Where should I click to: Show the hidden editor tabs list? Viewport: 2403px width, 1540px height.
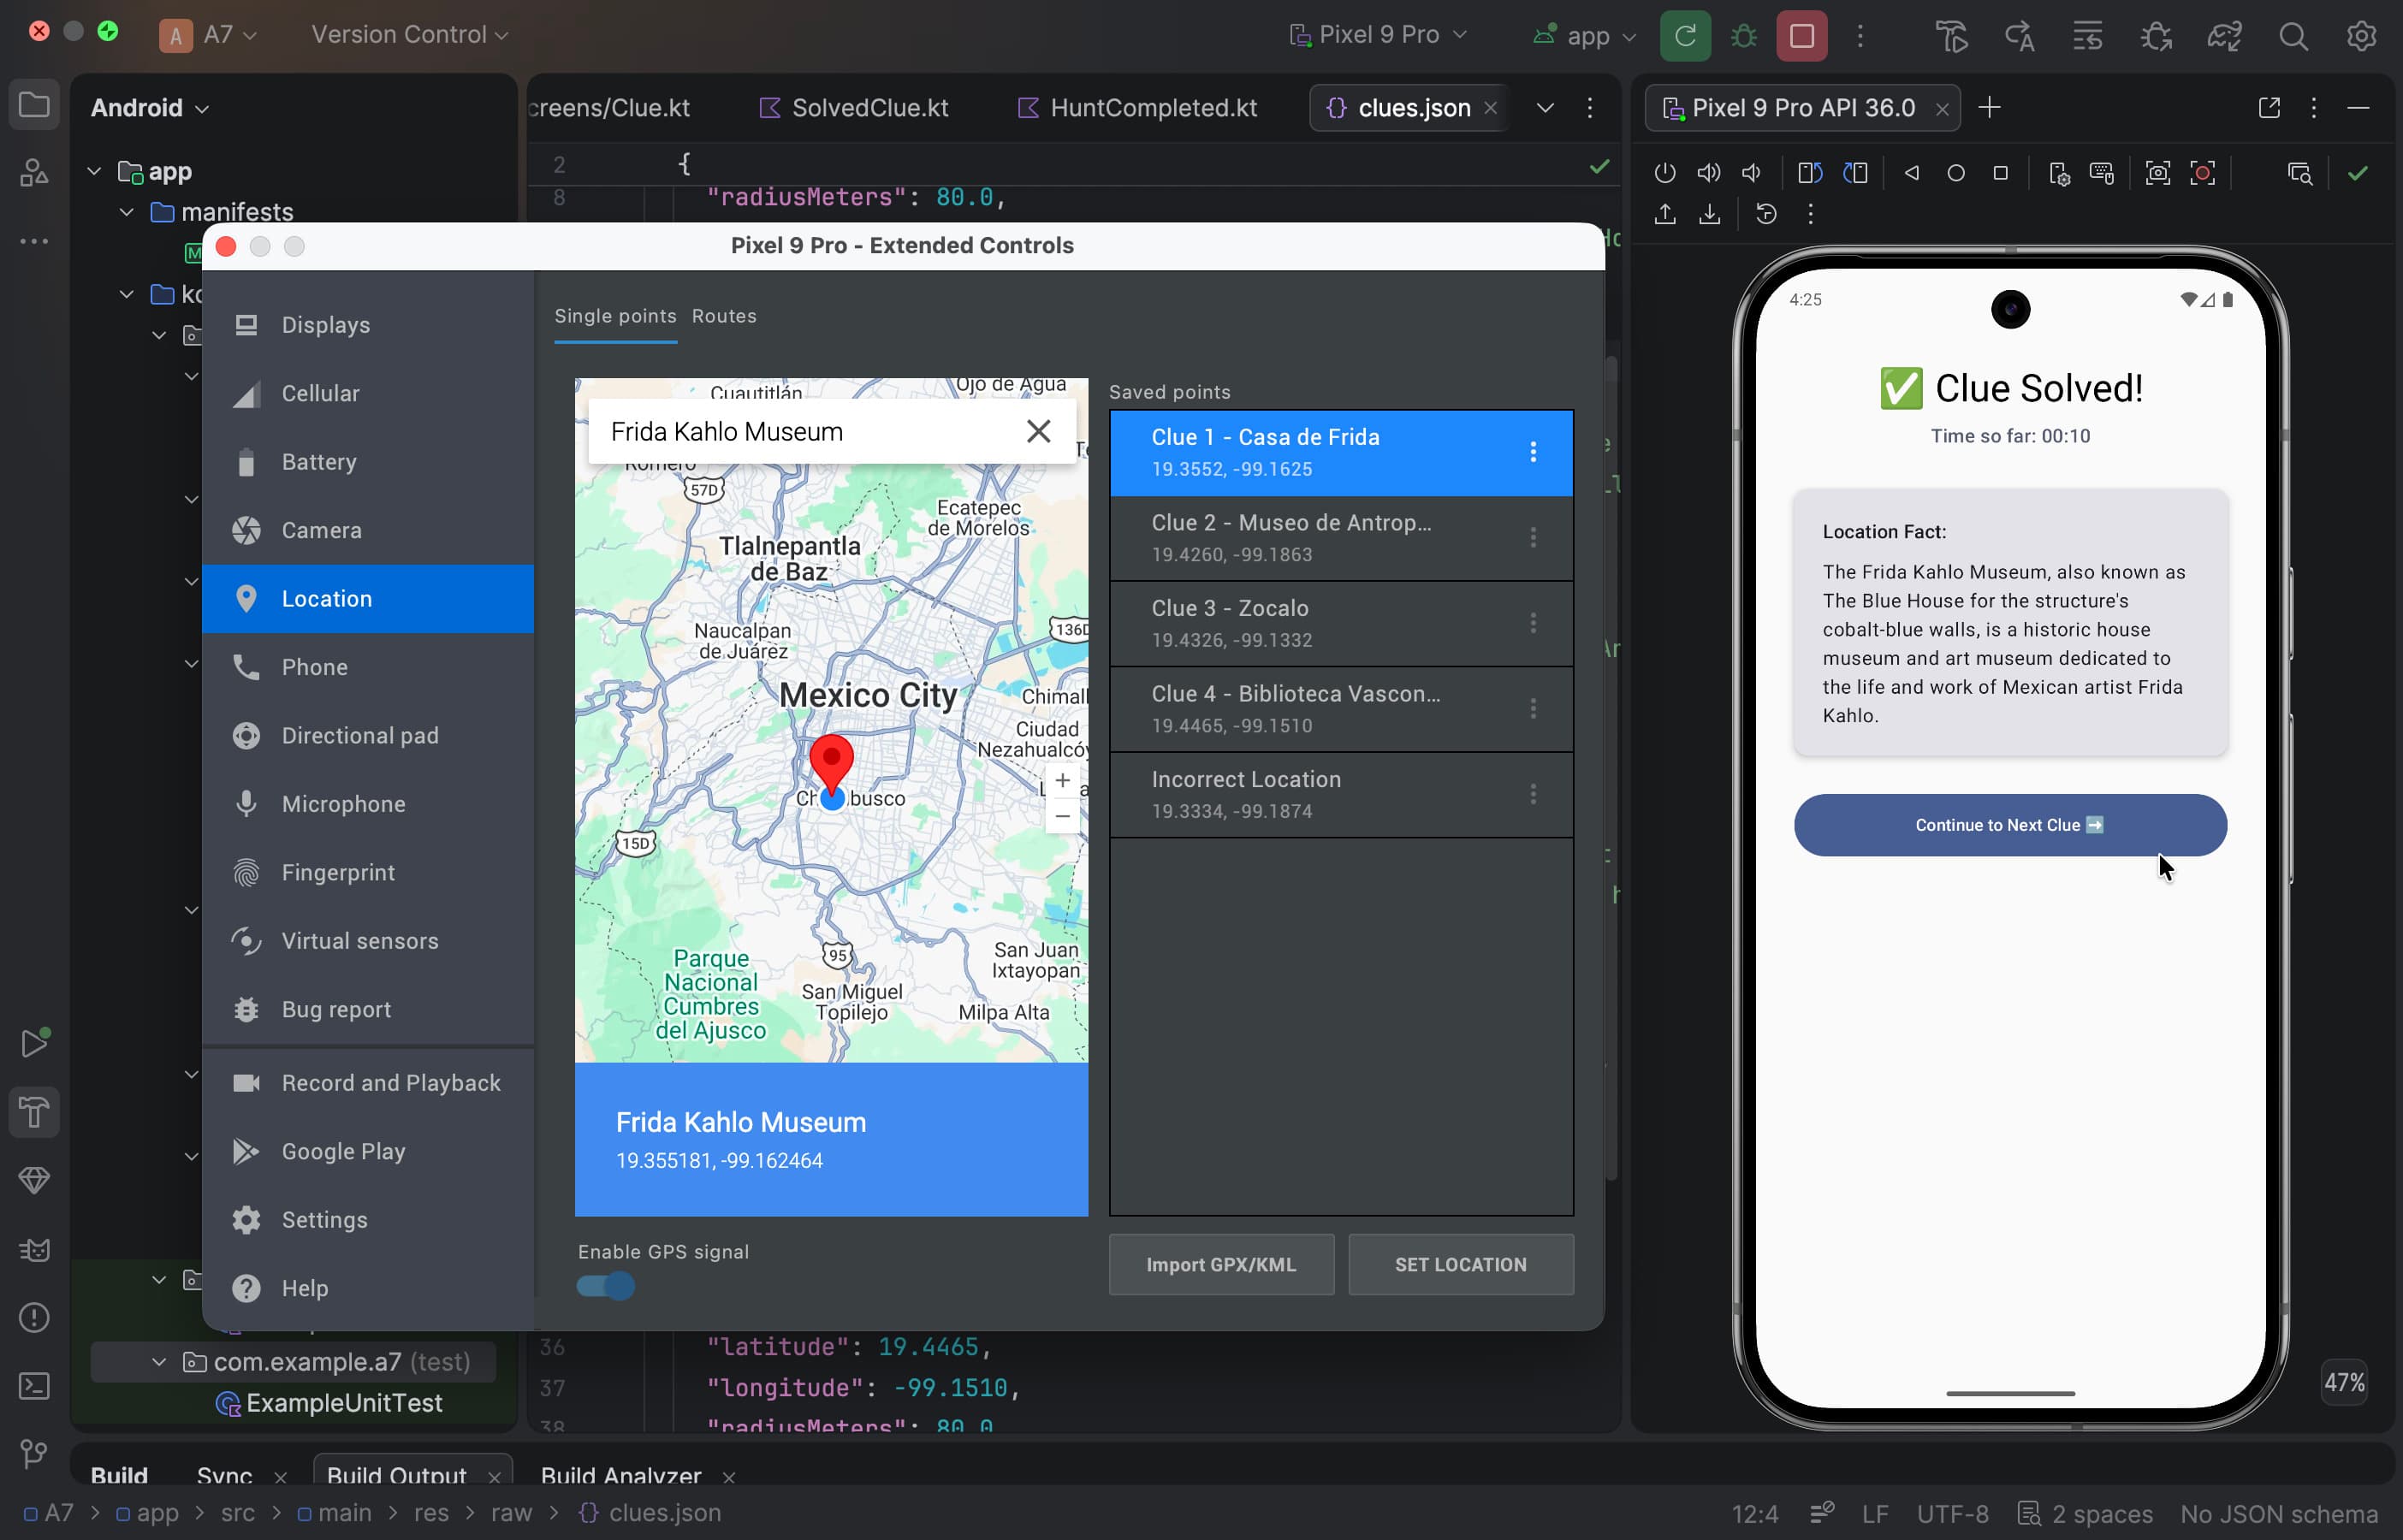coord(1545,107)
